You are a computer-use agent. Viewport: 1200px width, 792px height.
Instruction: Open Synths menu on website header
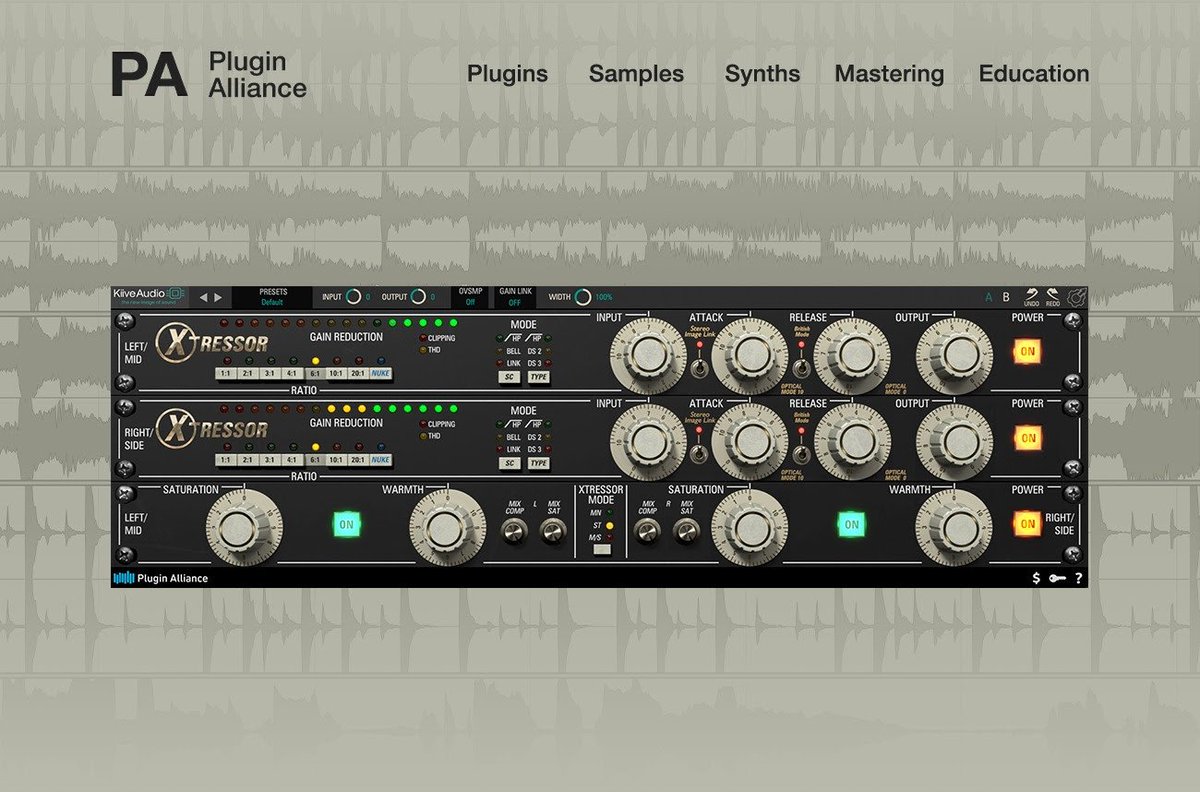pyautogui.click(x=762, y=74)
